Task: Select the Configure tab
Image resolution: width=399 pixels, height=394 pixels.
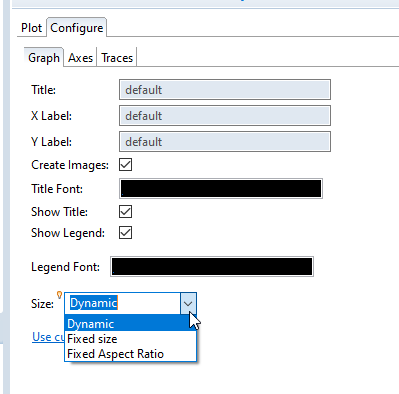Action: 77,28
